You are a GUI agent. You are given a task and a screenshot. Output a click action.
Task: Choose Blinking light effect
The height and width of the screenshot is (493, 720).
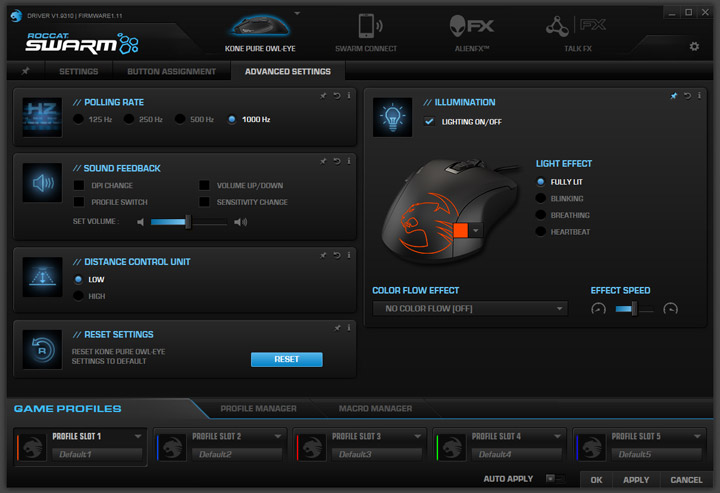541,198
